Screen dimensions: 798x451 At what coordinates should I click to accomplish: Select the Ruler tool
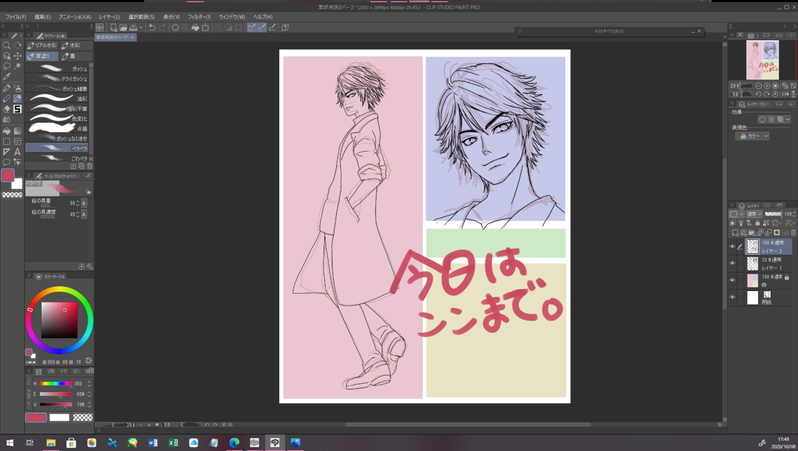click(x=7, y=152)
